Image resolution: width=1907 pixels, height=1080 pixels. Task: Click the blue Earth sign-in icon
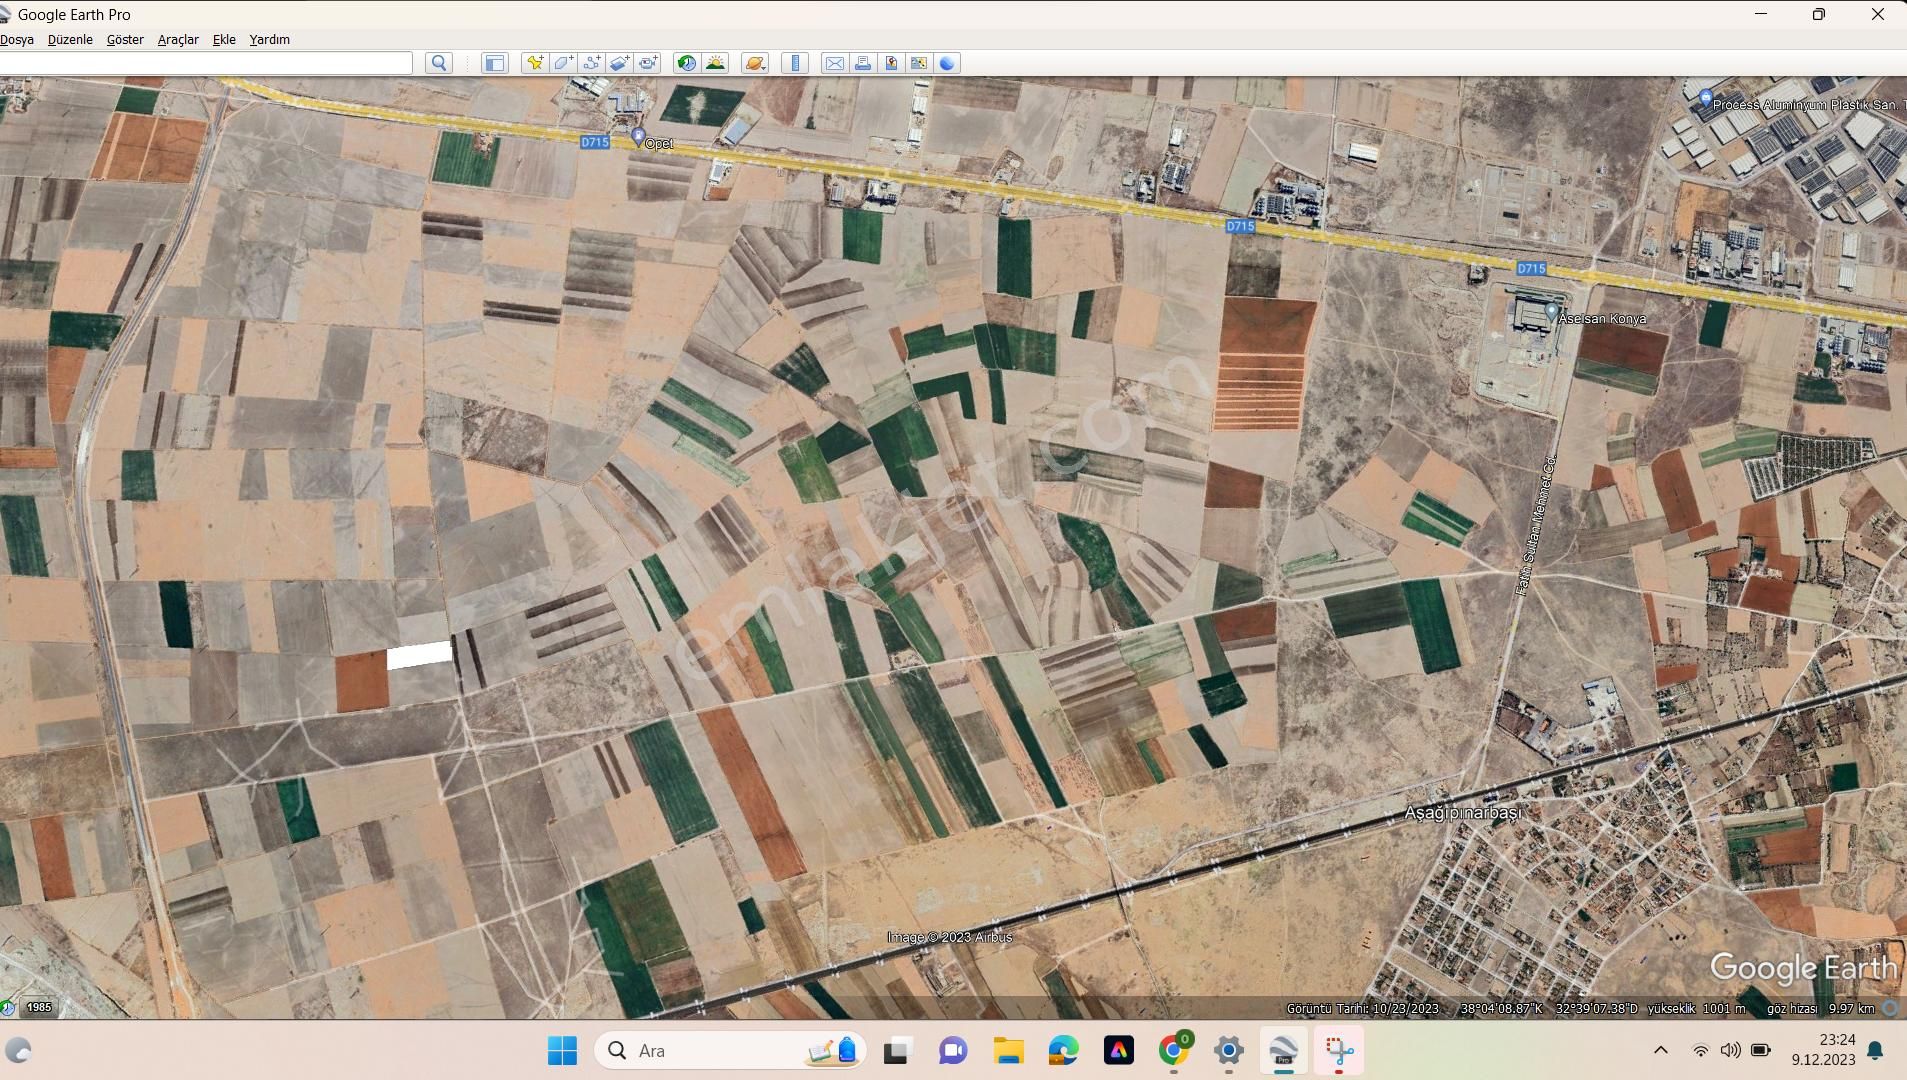947,63
